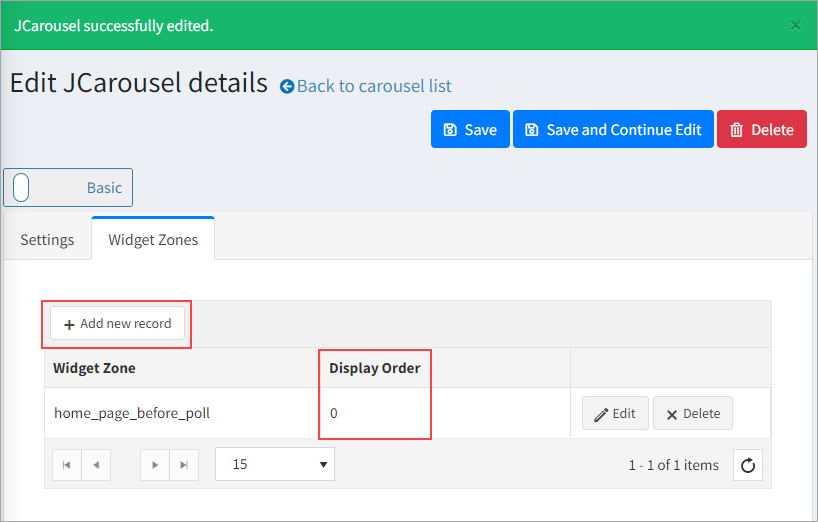Go to the last grid page
Screen dimensions: 818x522
[184, 465]
